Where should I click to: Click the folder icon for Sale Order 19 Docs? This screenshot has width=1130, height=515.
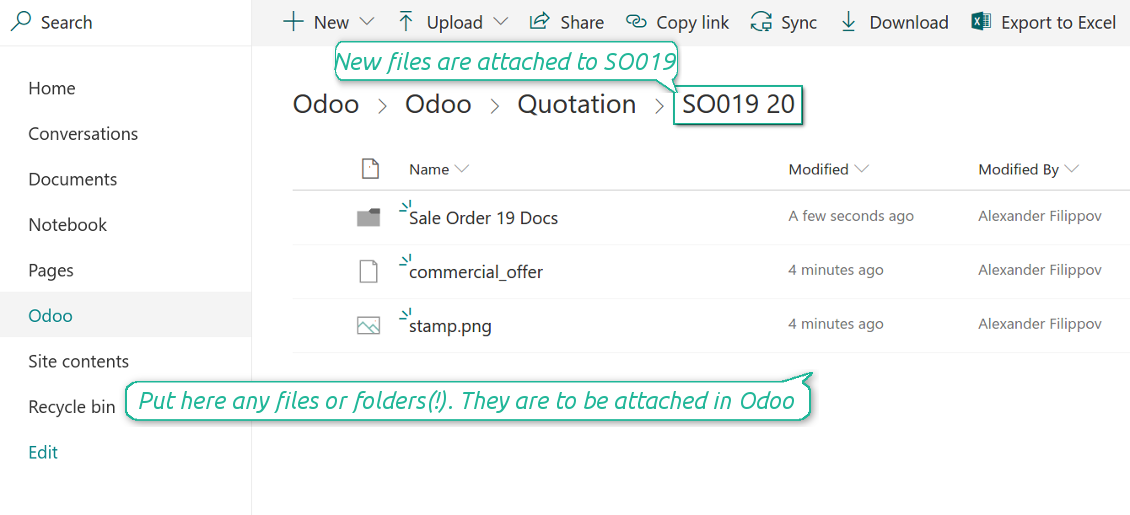tap(369, 217)
